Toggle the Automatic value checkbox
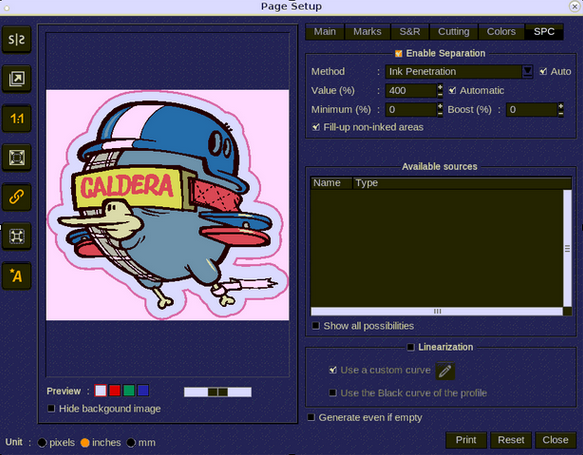The image size is (583, 455). tap(452, 90)
